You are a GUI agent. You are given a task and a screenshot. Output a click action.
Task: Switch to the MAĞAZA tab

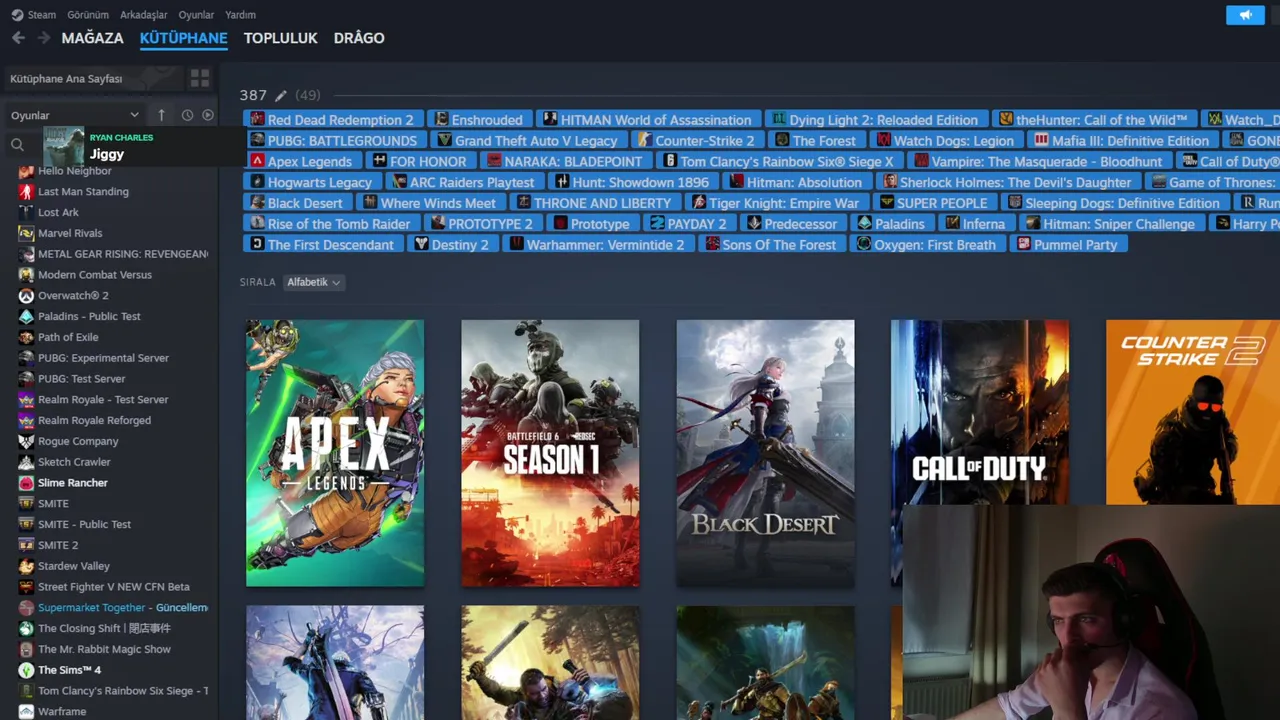(x=93, y=38)
